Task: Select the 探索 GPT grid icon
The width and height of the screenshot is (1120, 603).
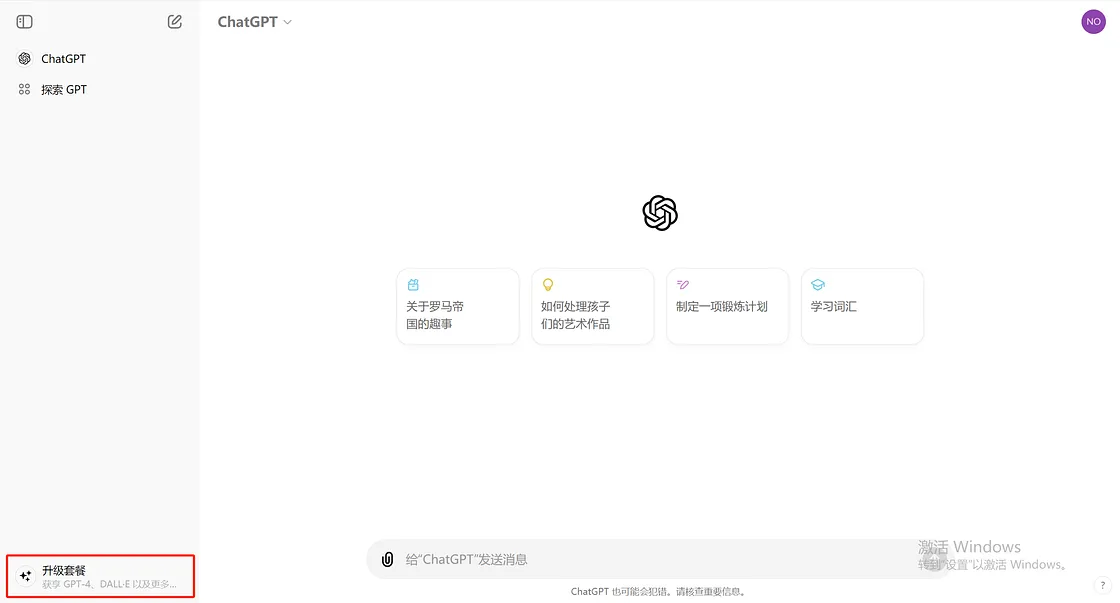Action: 24,89
